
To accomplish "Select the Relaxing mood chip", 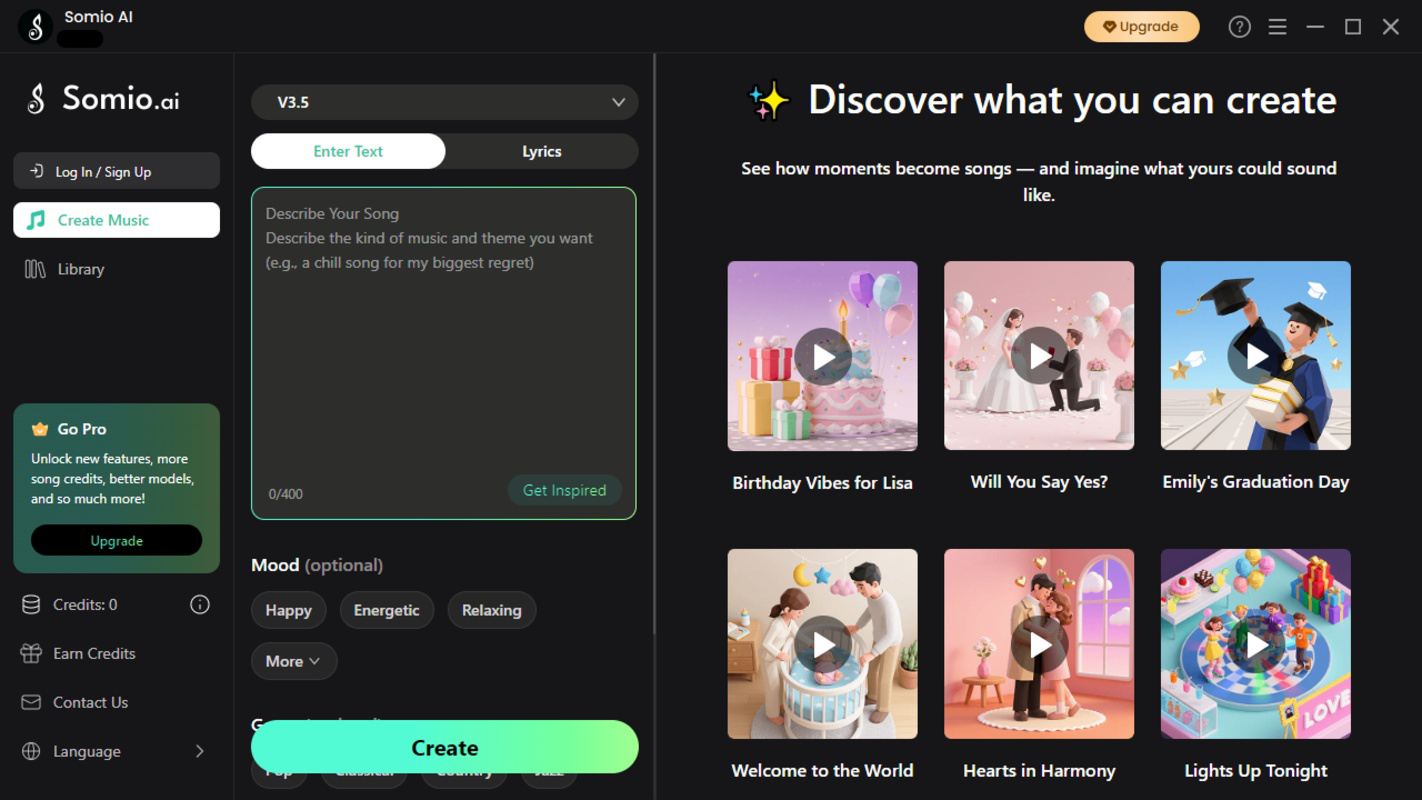I will pyautogui.click(x=491, y=610).
